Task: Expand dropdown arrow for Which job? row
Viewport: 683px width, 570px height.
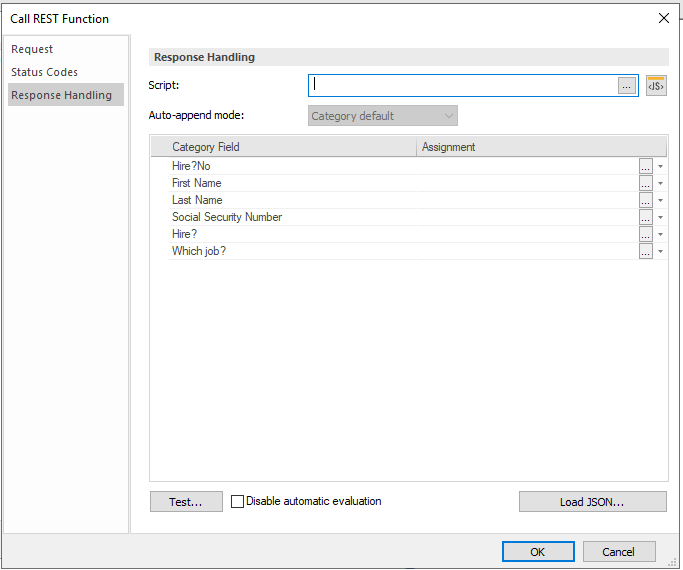Action: (660, 251)
